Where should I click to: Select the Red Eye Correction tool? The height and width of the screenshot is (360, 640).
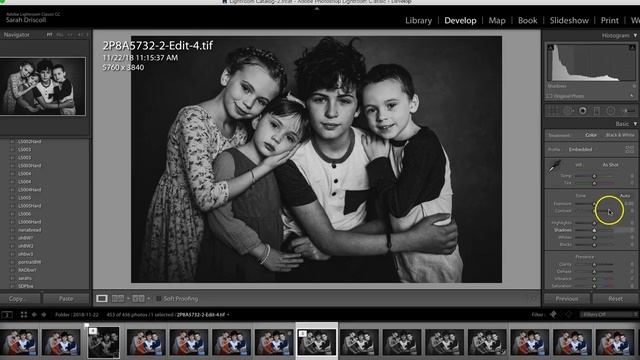click(582, 111)
